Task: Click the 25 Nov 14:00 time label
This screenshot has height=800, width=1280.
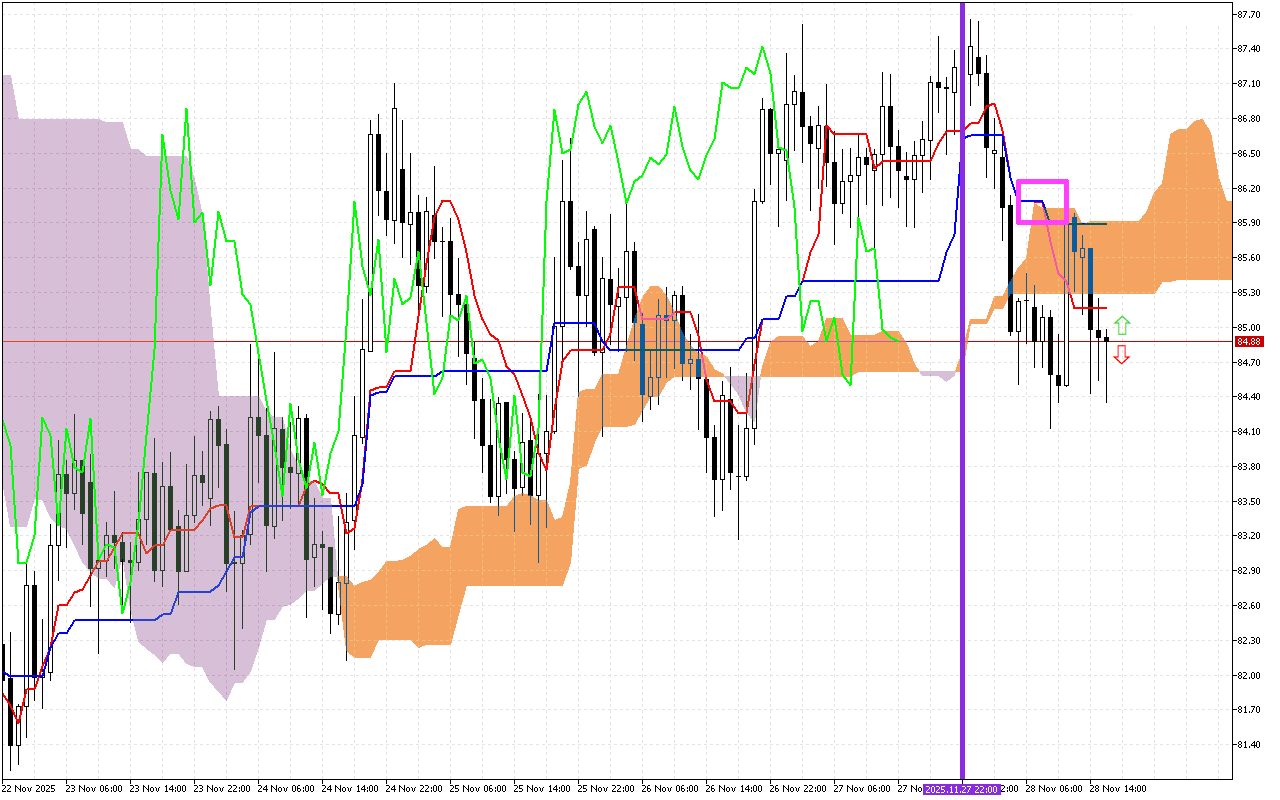Action: tap(541, 789)
